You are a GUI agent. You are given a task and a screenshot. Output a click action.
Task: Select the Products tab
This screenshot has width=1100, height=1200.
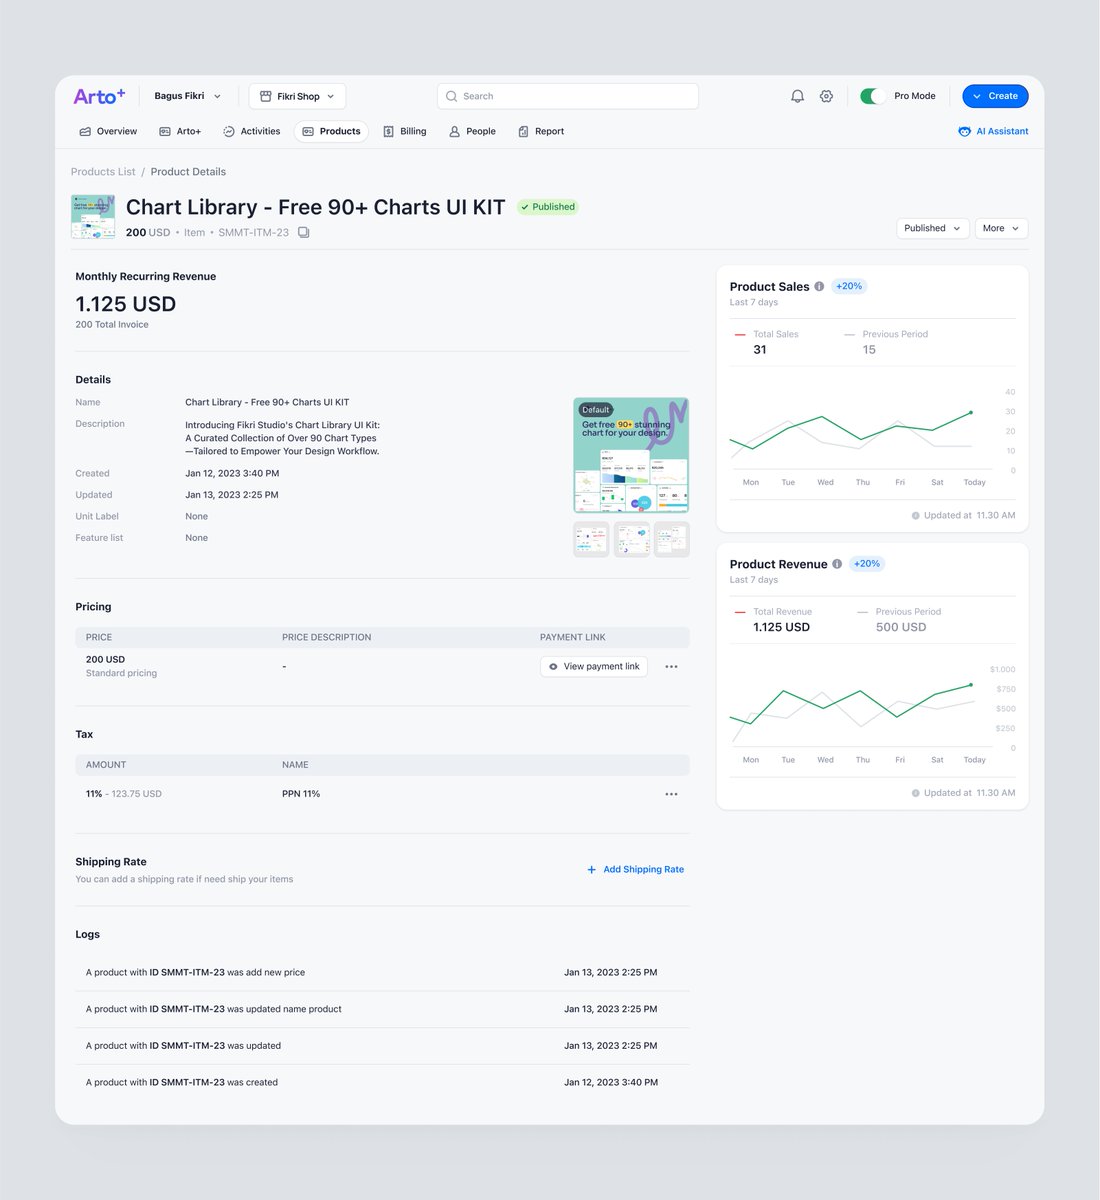tap(331, 131)
